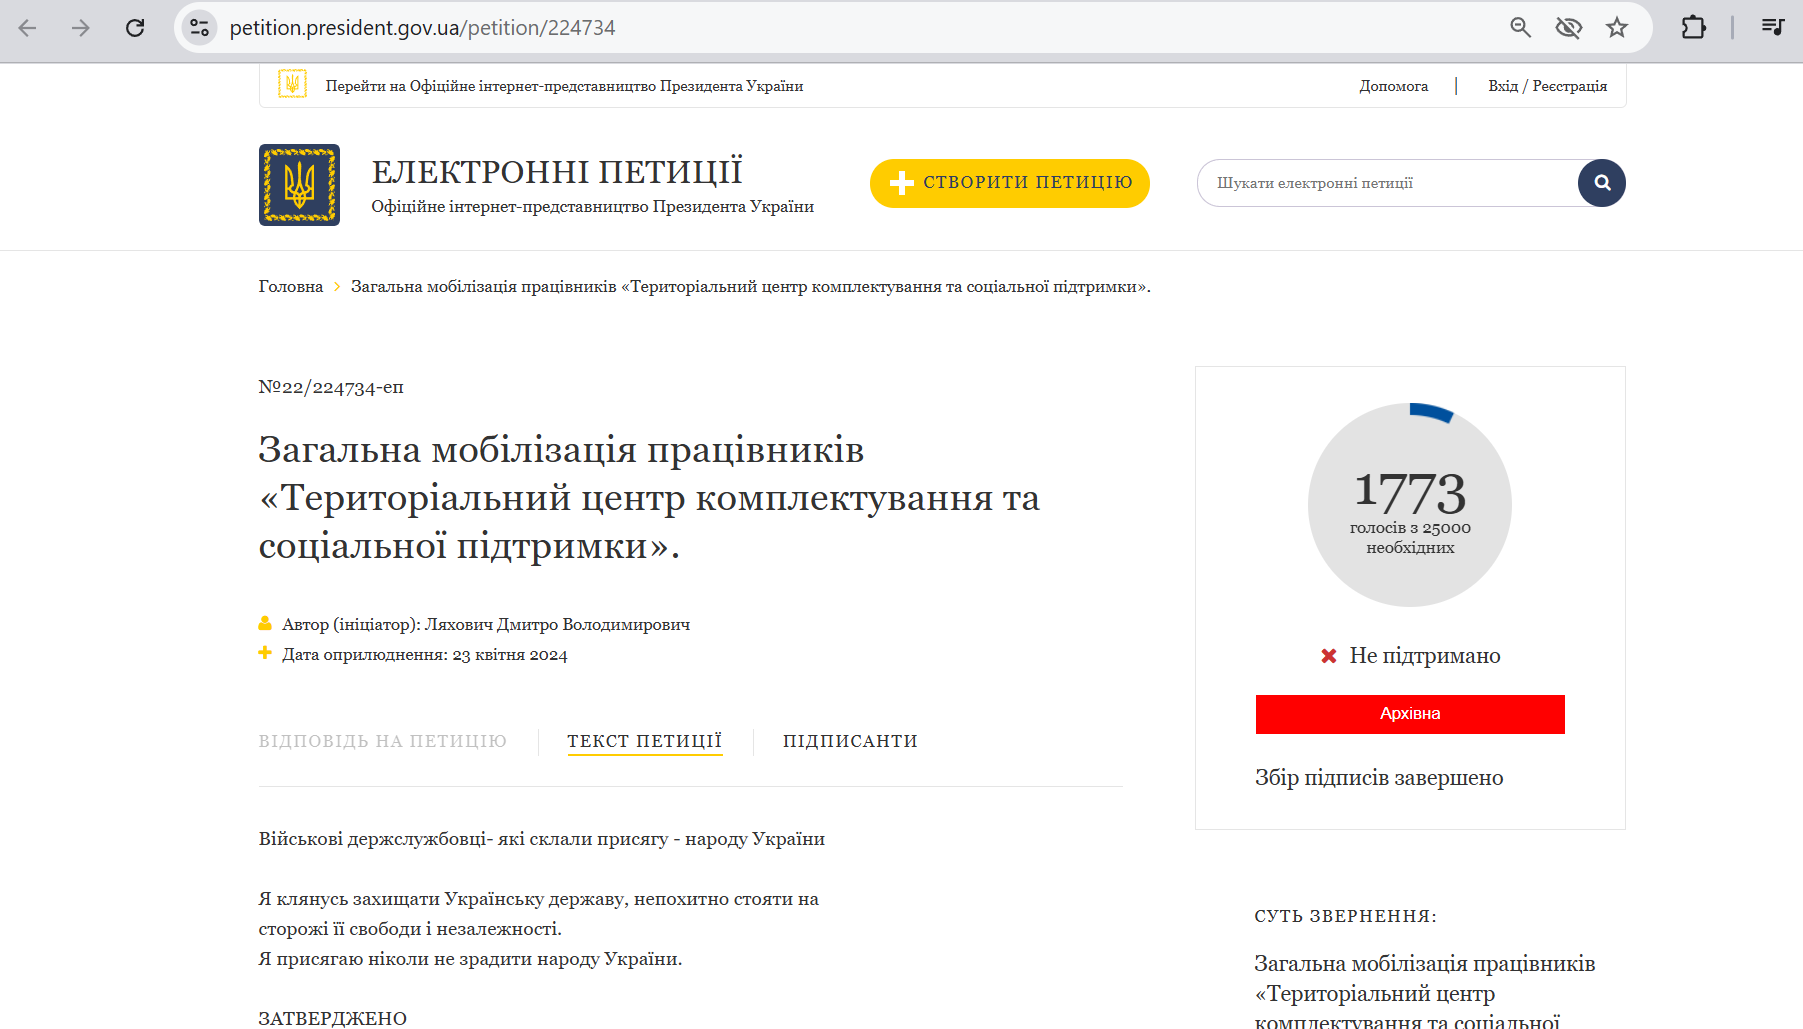Click the small emblem in top bar
Viewport: 1803px width, 1029px height.
coord(292,84)
